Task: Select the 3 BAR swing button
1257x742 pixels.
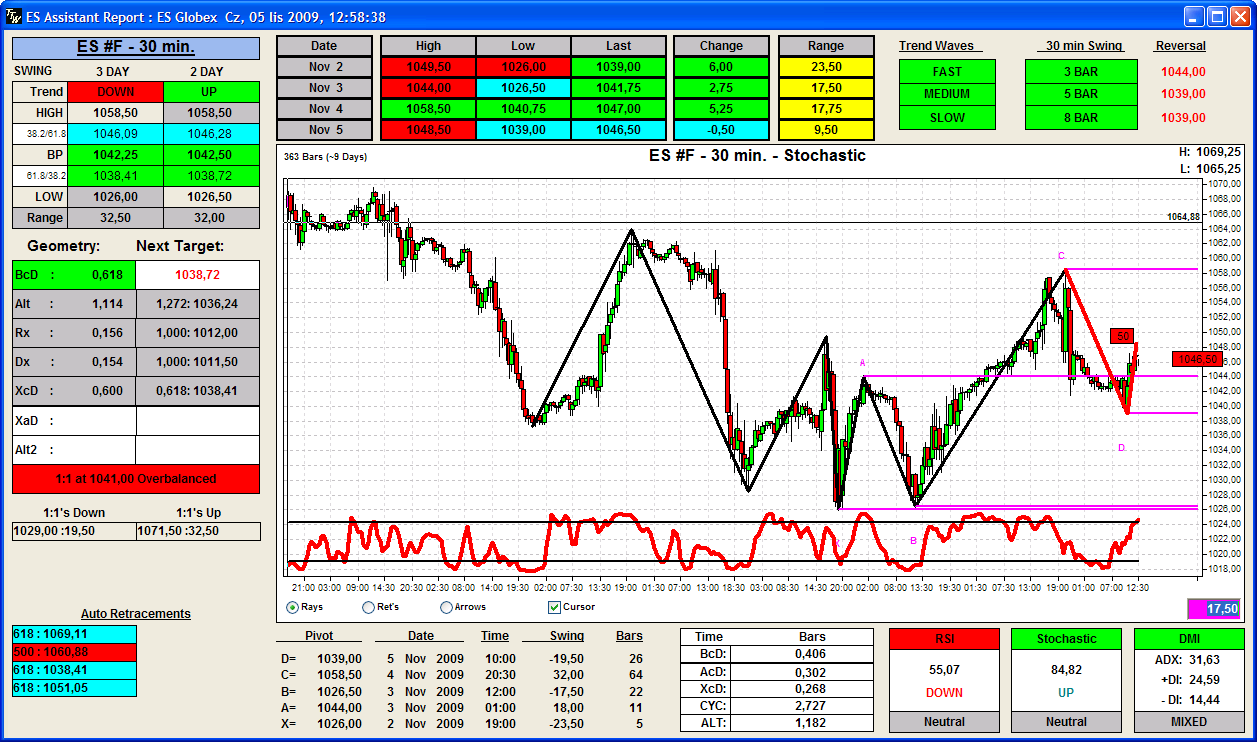Action: click(x=1080, y=72)
